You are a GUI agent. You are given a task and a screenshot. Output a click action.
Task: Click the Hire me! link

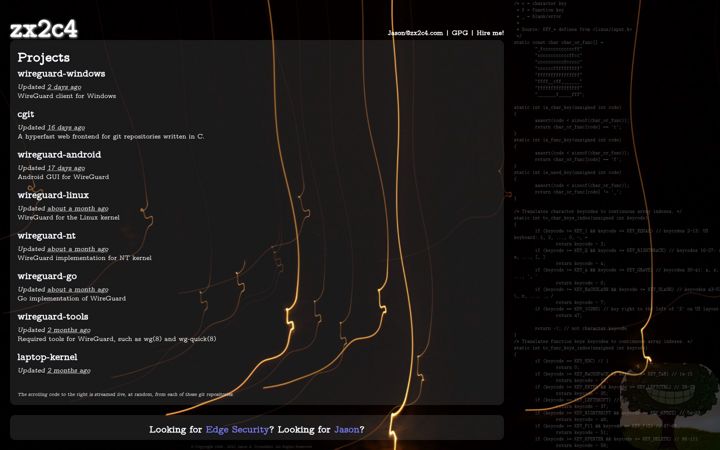pyautogui.click(x=490, y=33)
